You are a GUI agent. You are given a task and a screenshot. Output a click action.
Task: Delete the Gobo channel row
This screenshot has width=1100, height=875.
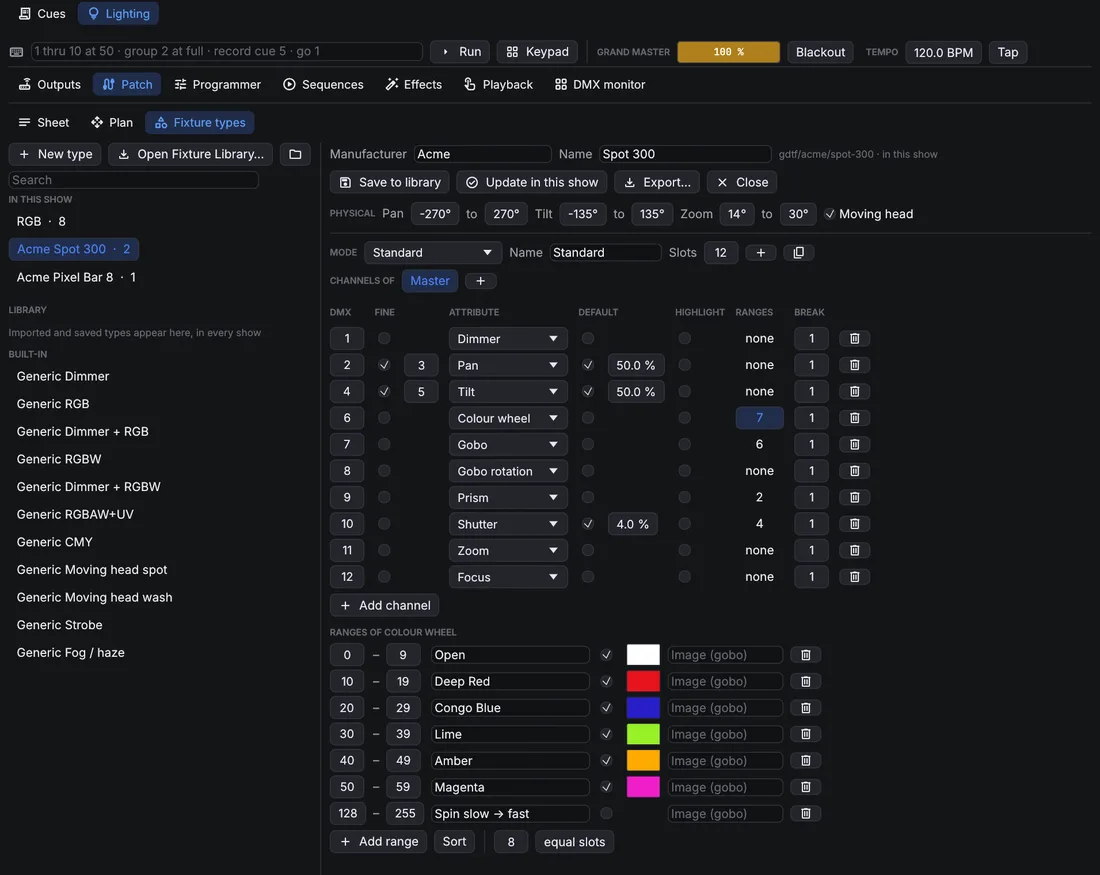click(854, 444)
